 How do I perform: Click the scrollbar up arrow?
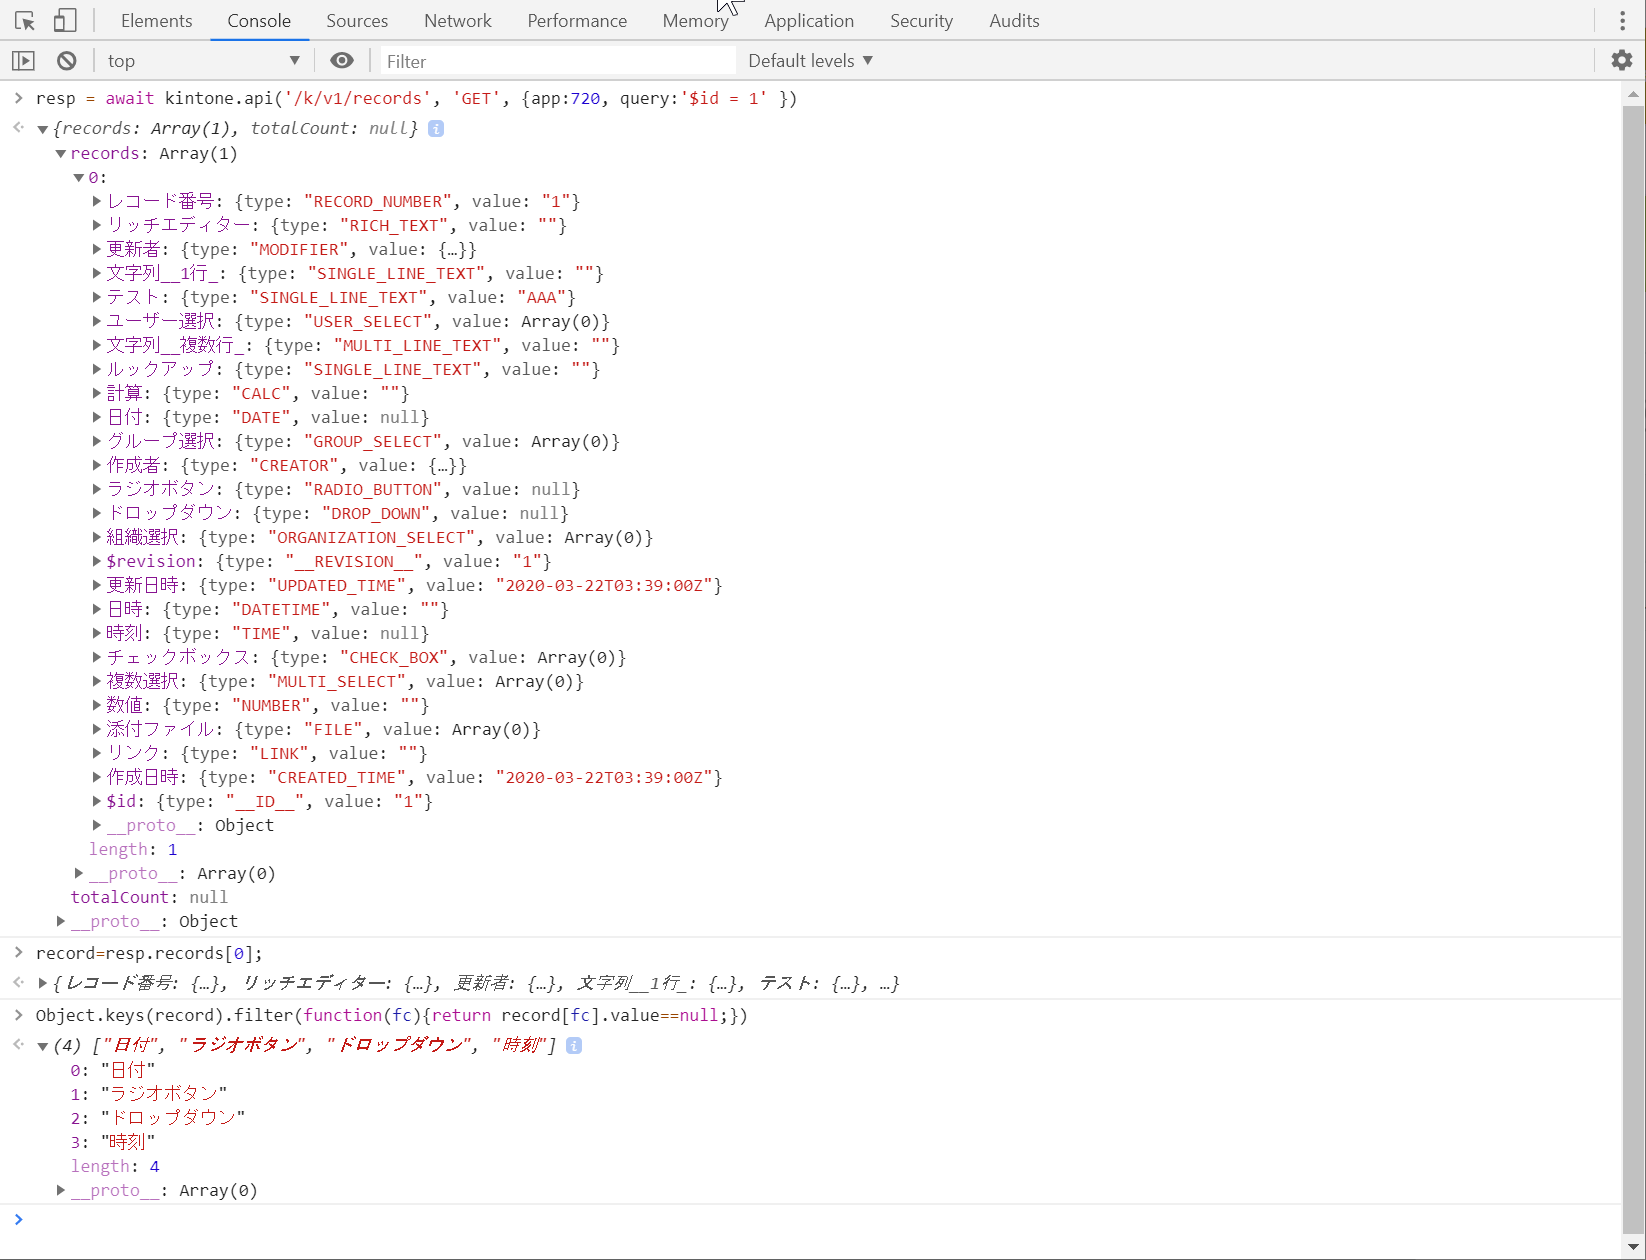[1633, 94]
